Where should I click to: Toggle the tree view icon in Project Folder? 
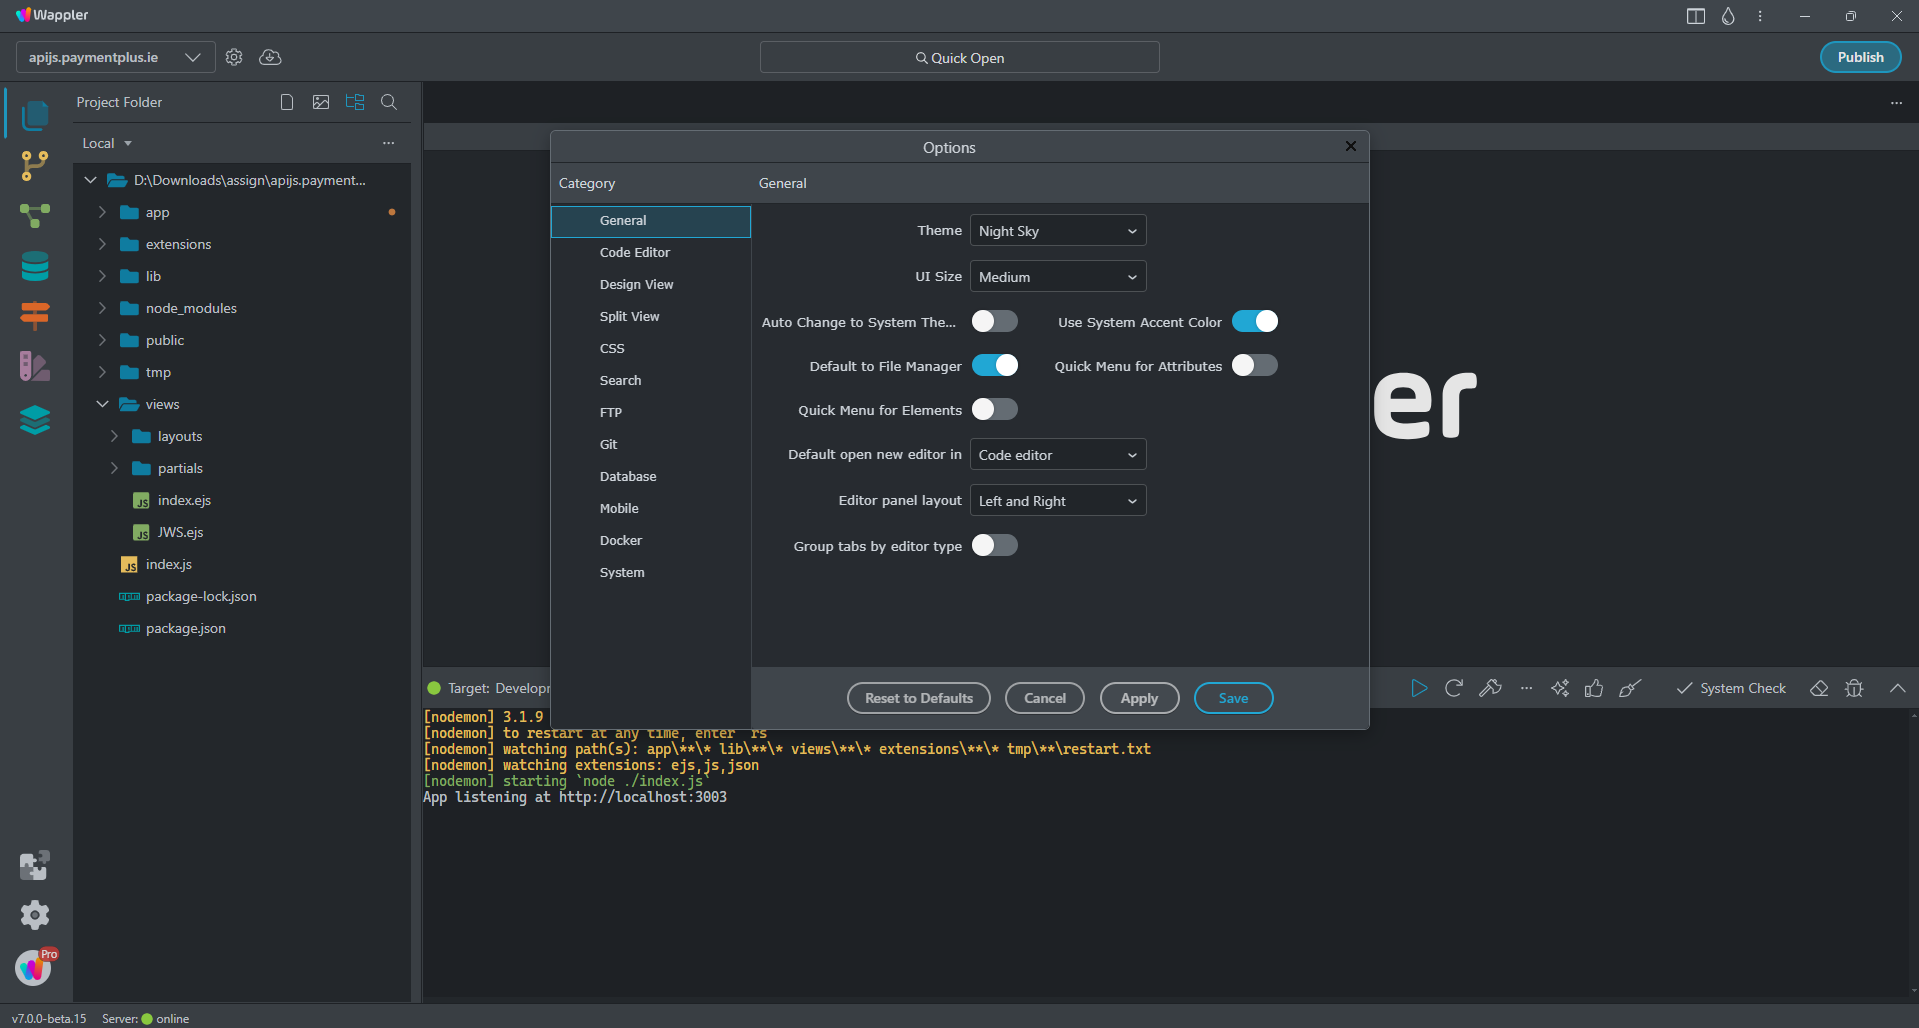(x=355, y=102)
